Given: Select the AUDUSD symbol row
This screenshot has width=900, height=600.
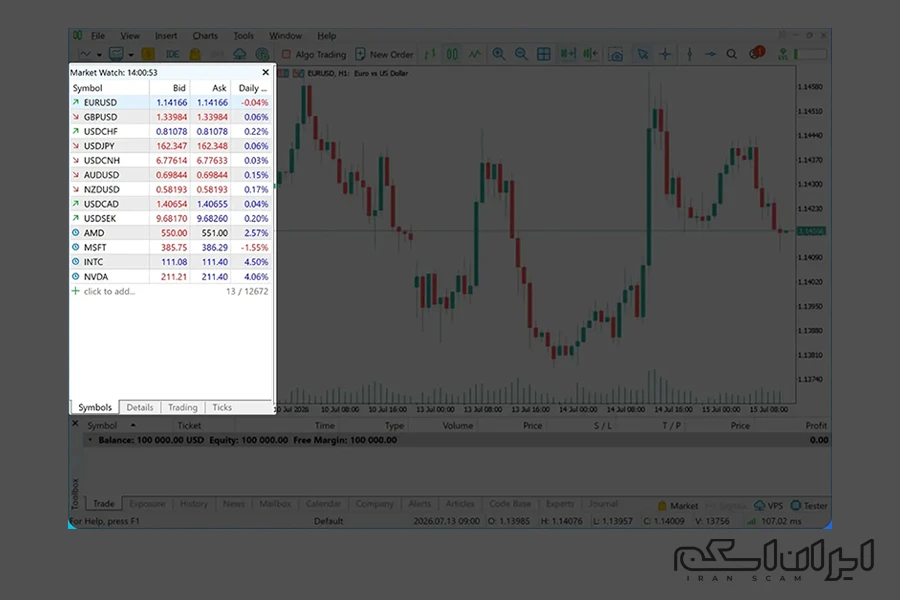Looking at the screenshot, I should tap(170, 175).
